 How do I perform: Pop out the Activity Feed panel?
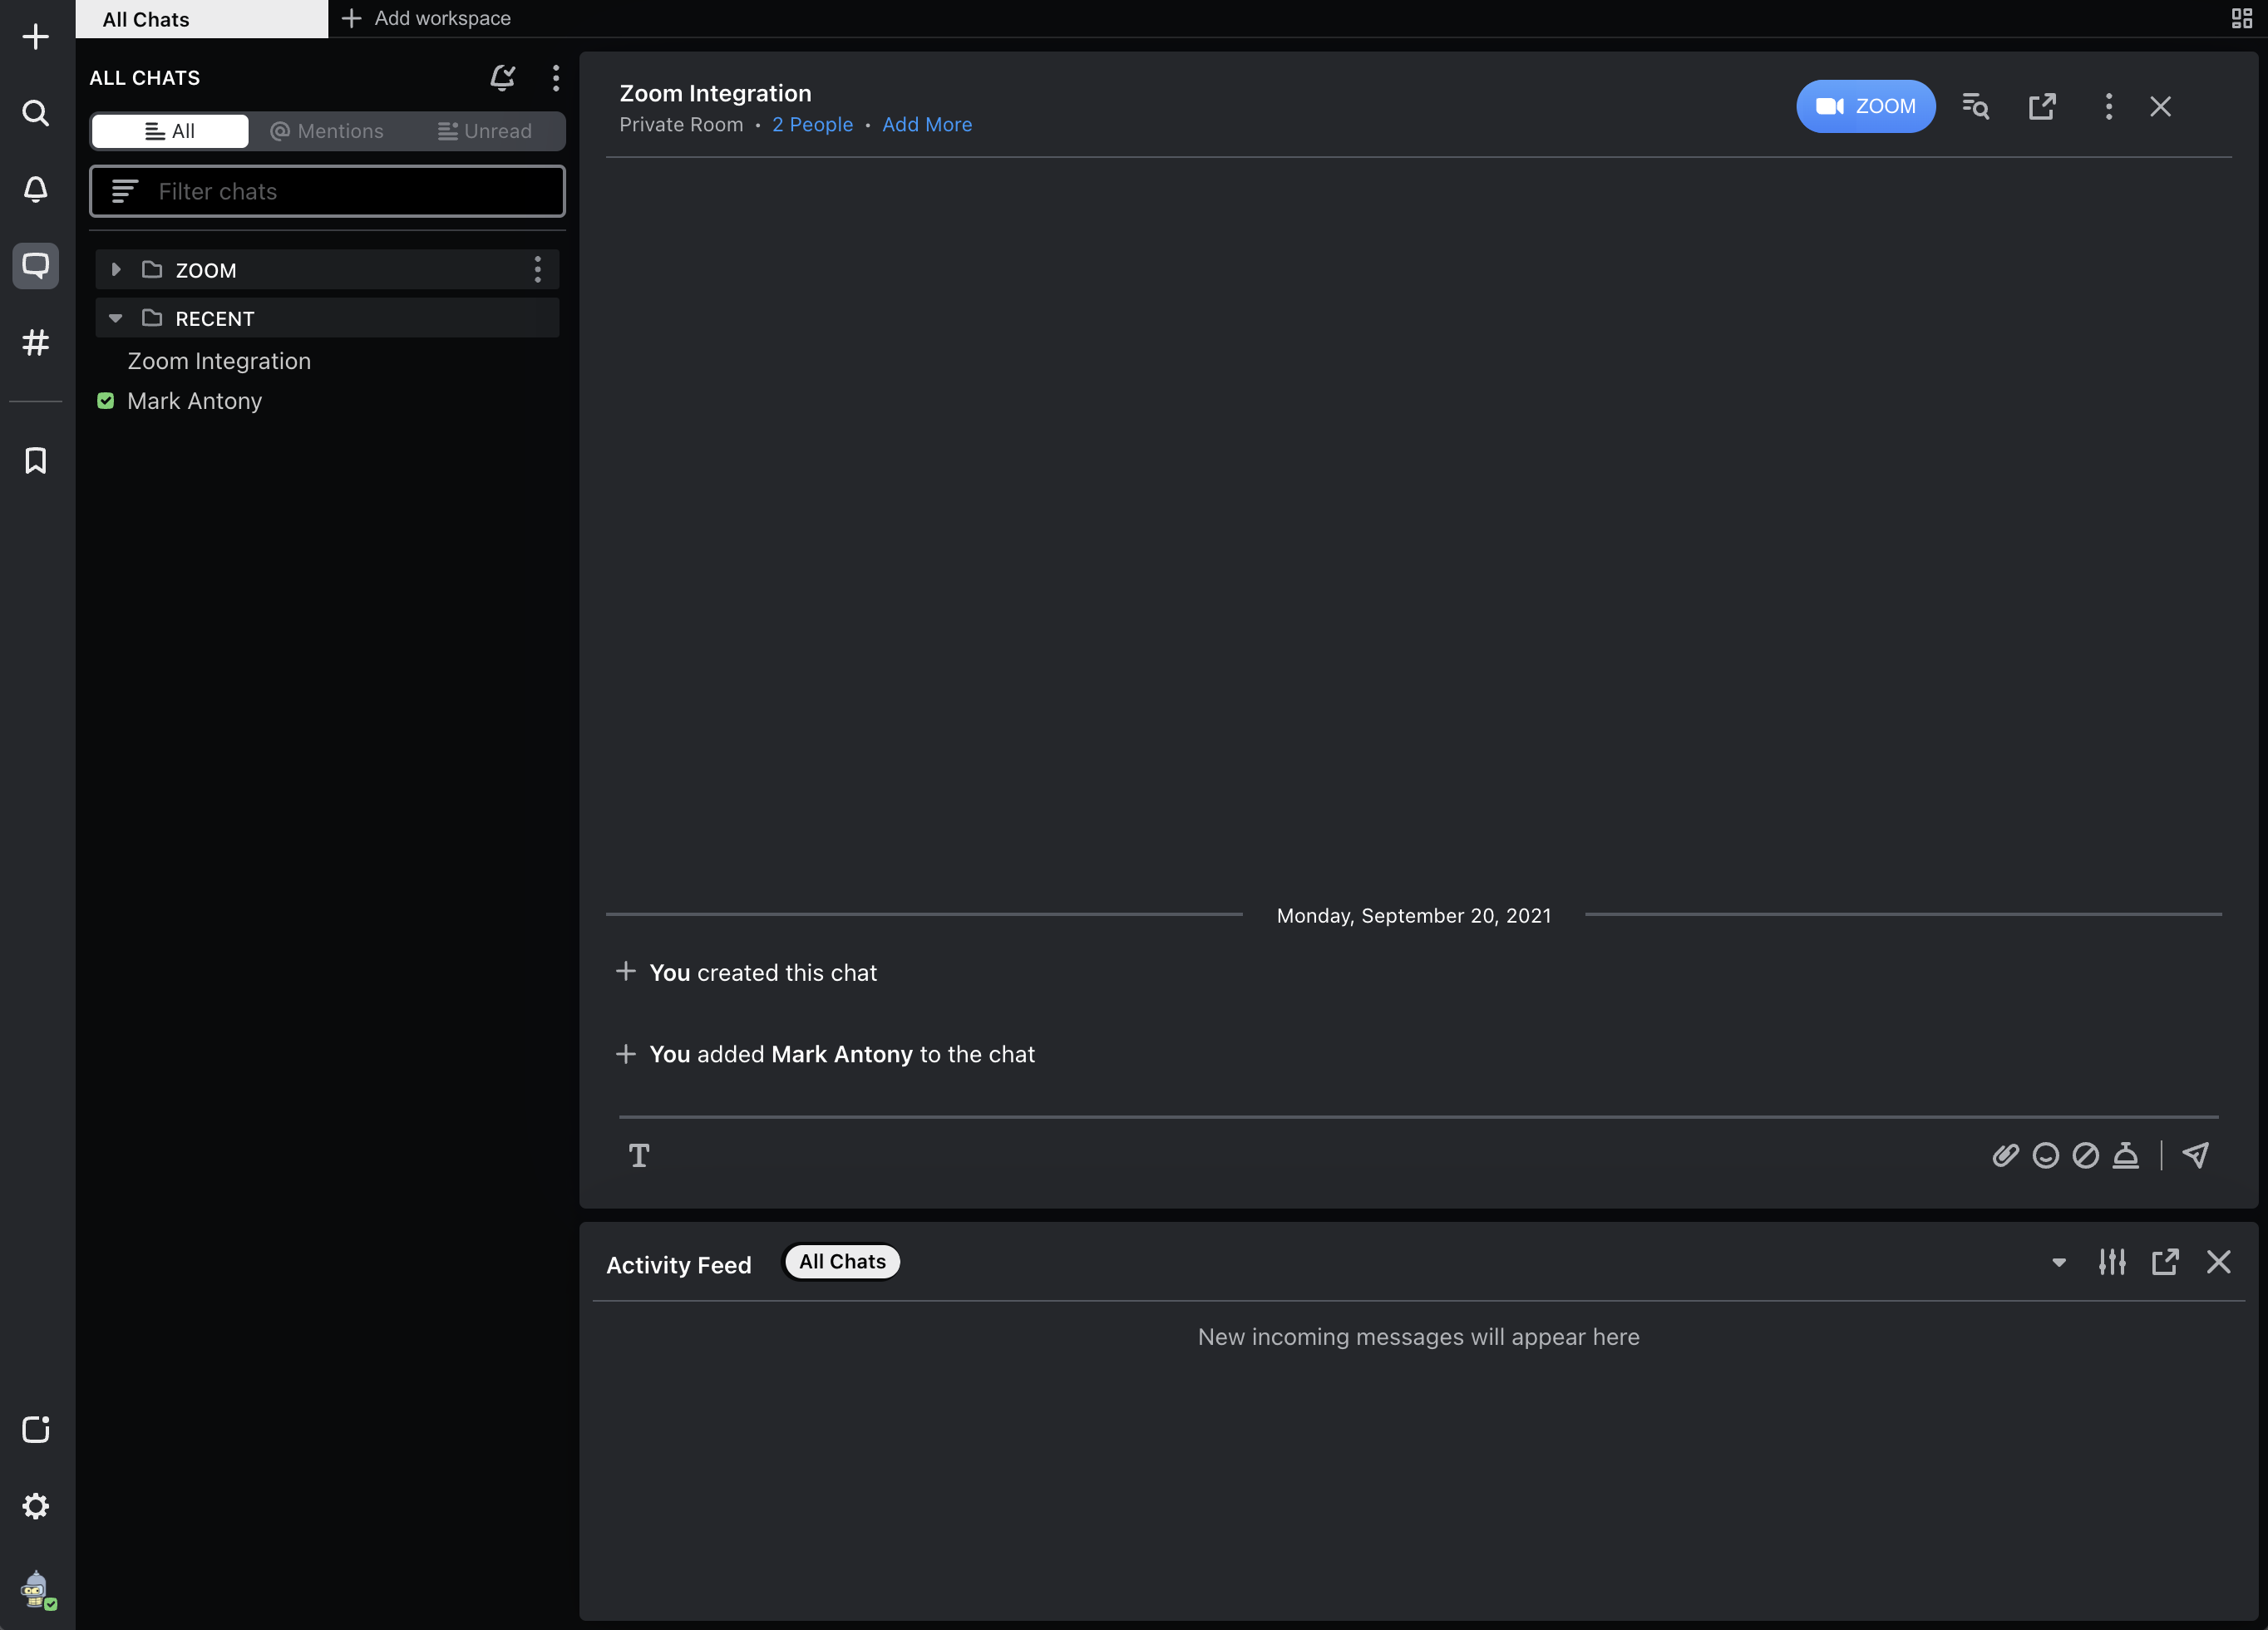[2165, 1262]
